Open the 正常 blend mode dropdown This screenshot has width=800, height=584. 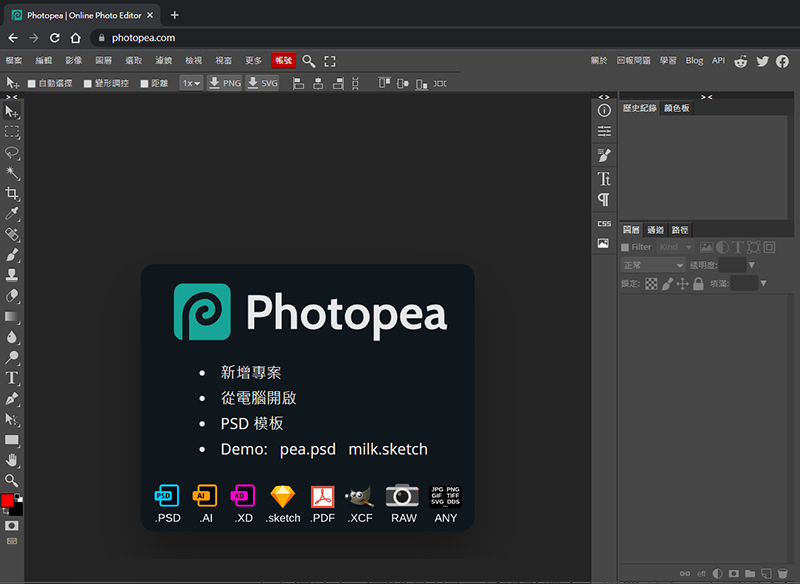pos(653,265)
